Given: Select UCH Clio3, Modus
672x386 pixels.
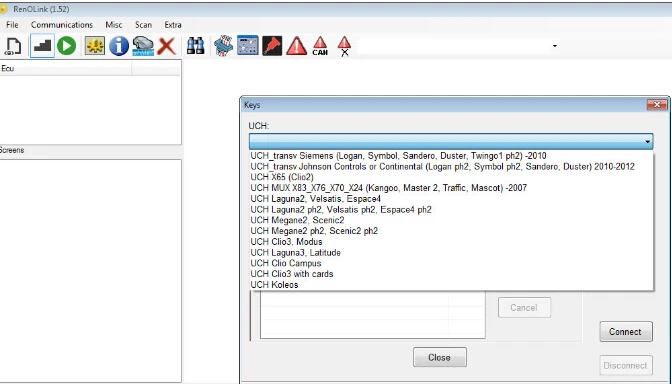Looking at the screenshot, I should point(452,242).
